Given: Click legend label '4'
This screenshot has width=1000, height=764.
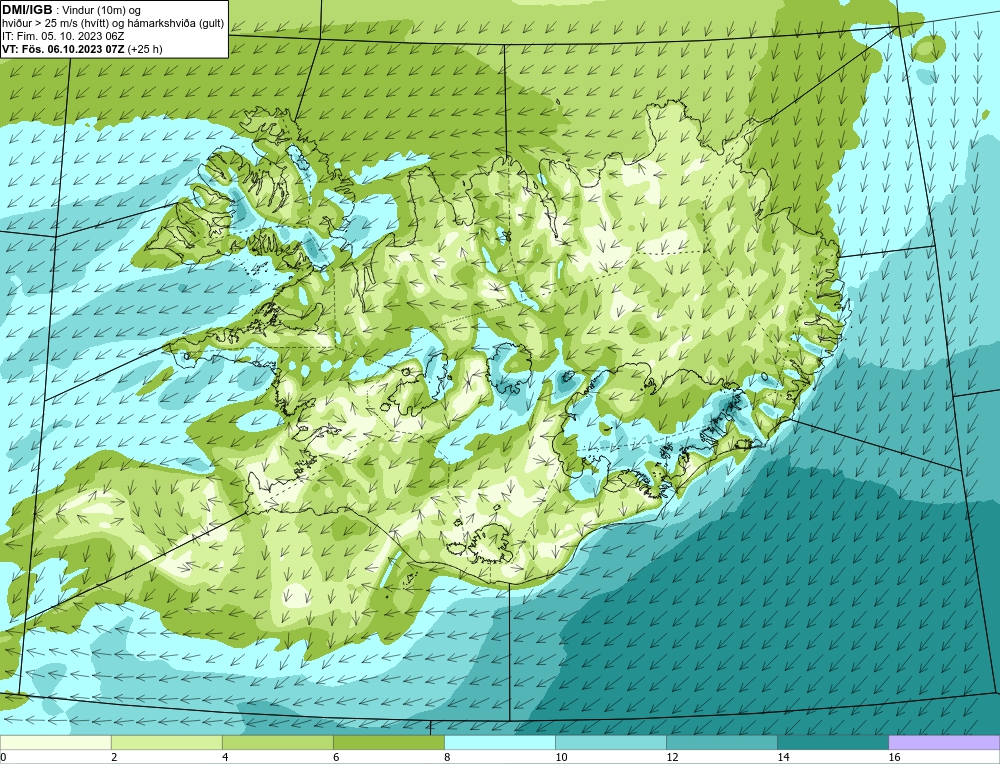Looking at the screenshot, I should click(225, 757).
